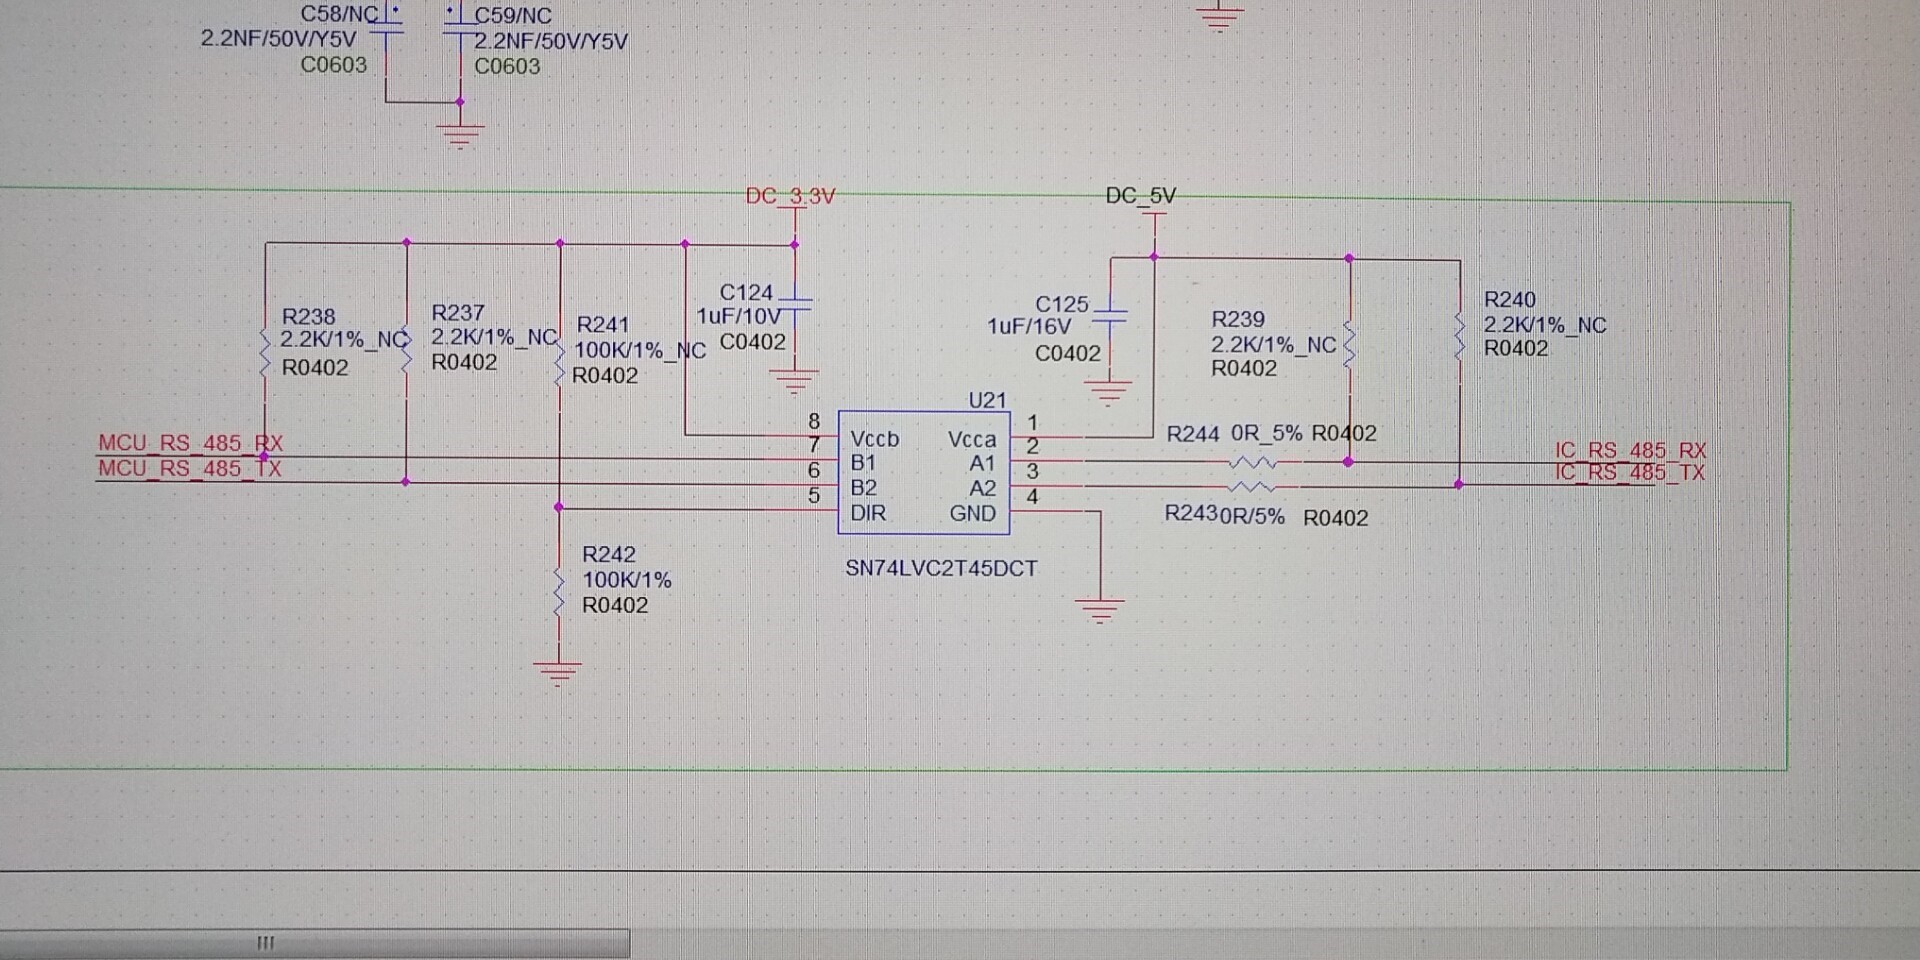The image size is (1920, 960).
Task: Click the 100K/1% value of R242
Action: click(x=627, y=580)
